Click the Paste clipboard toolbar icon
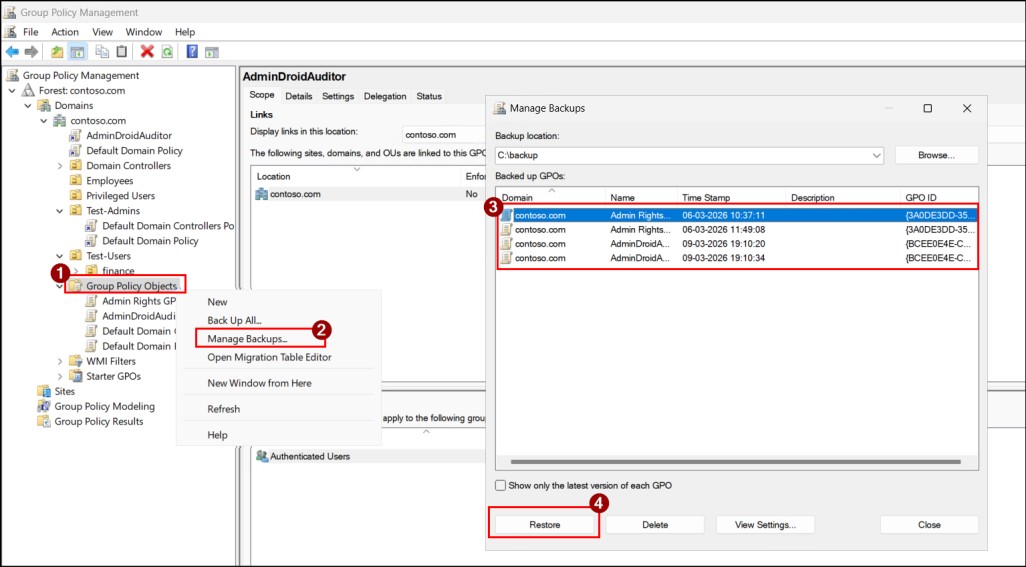This screenshot has height=567, width=1026. (x=122, y=52)
